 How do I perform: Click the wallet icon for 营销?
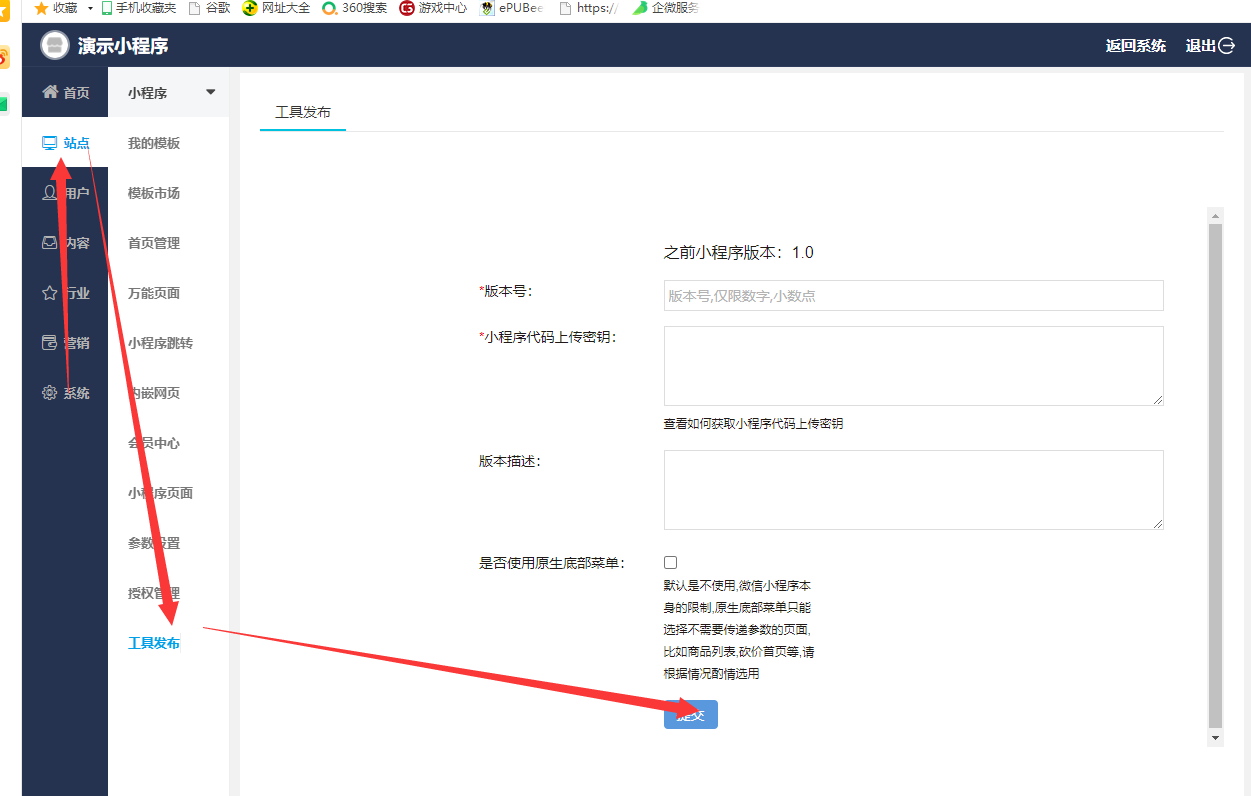click(49, 343)
